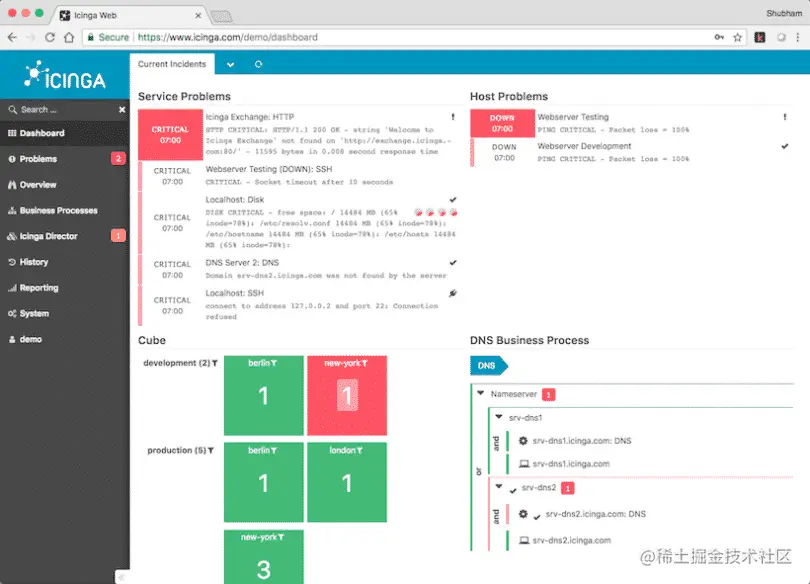
Task: Click acknowledged checkmark on DNS Server 2 row
Action: click(453, 263)
